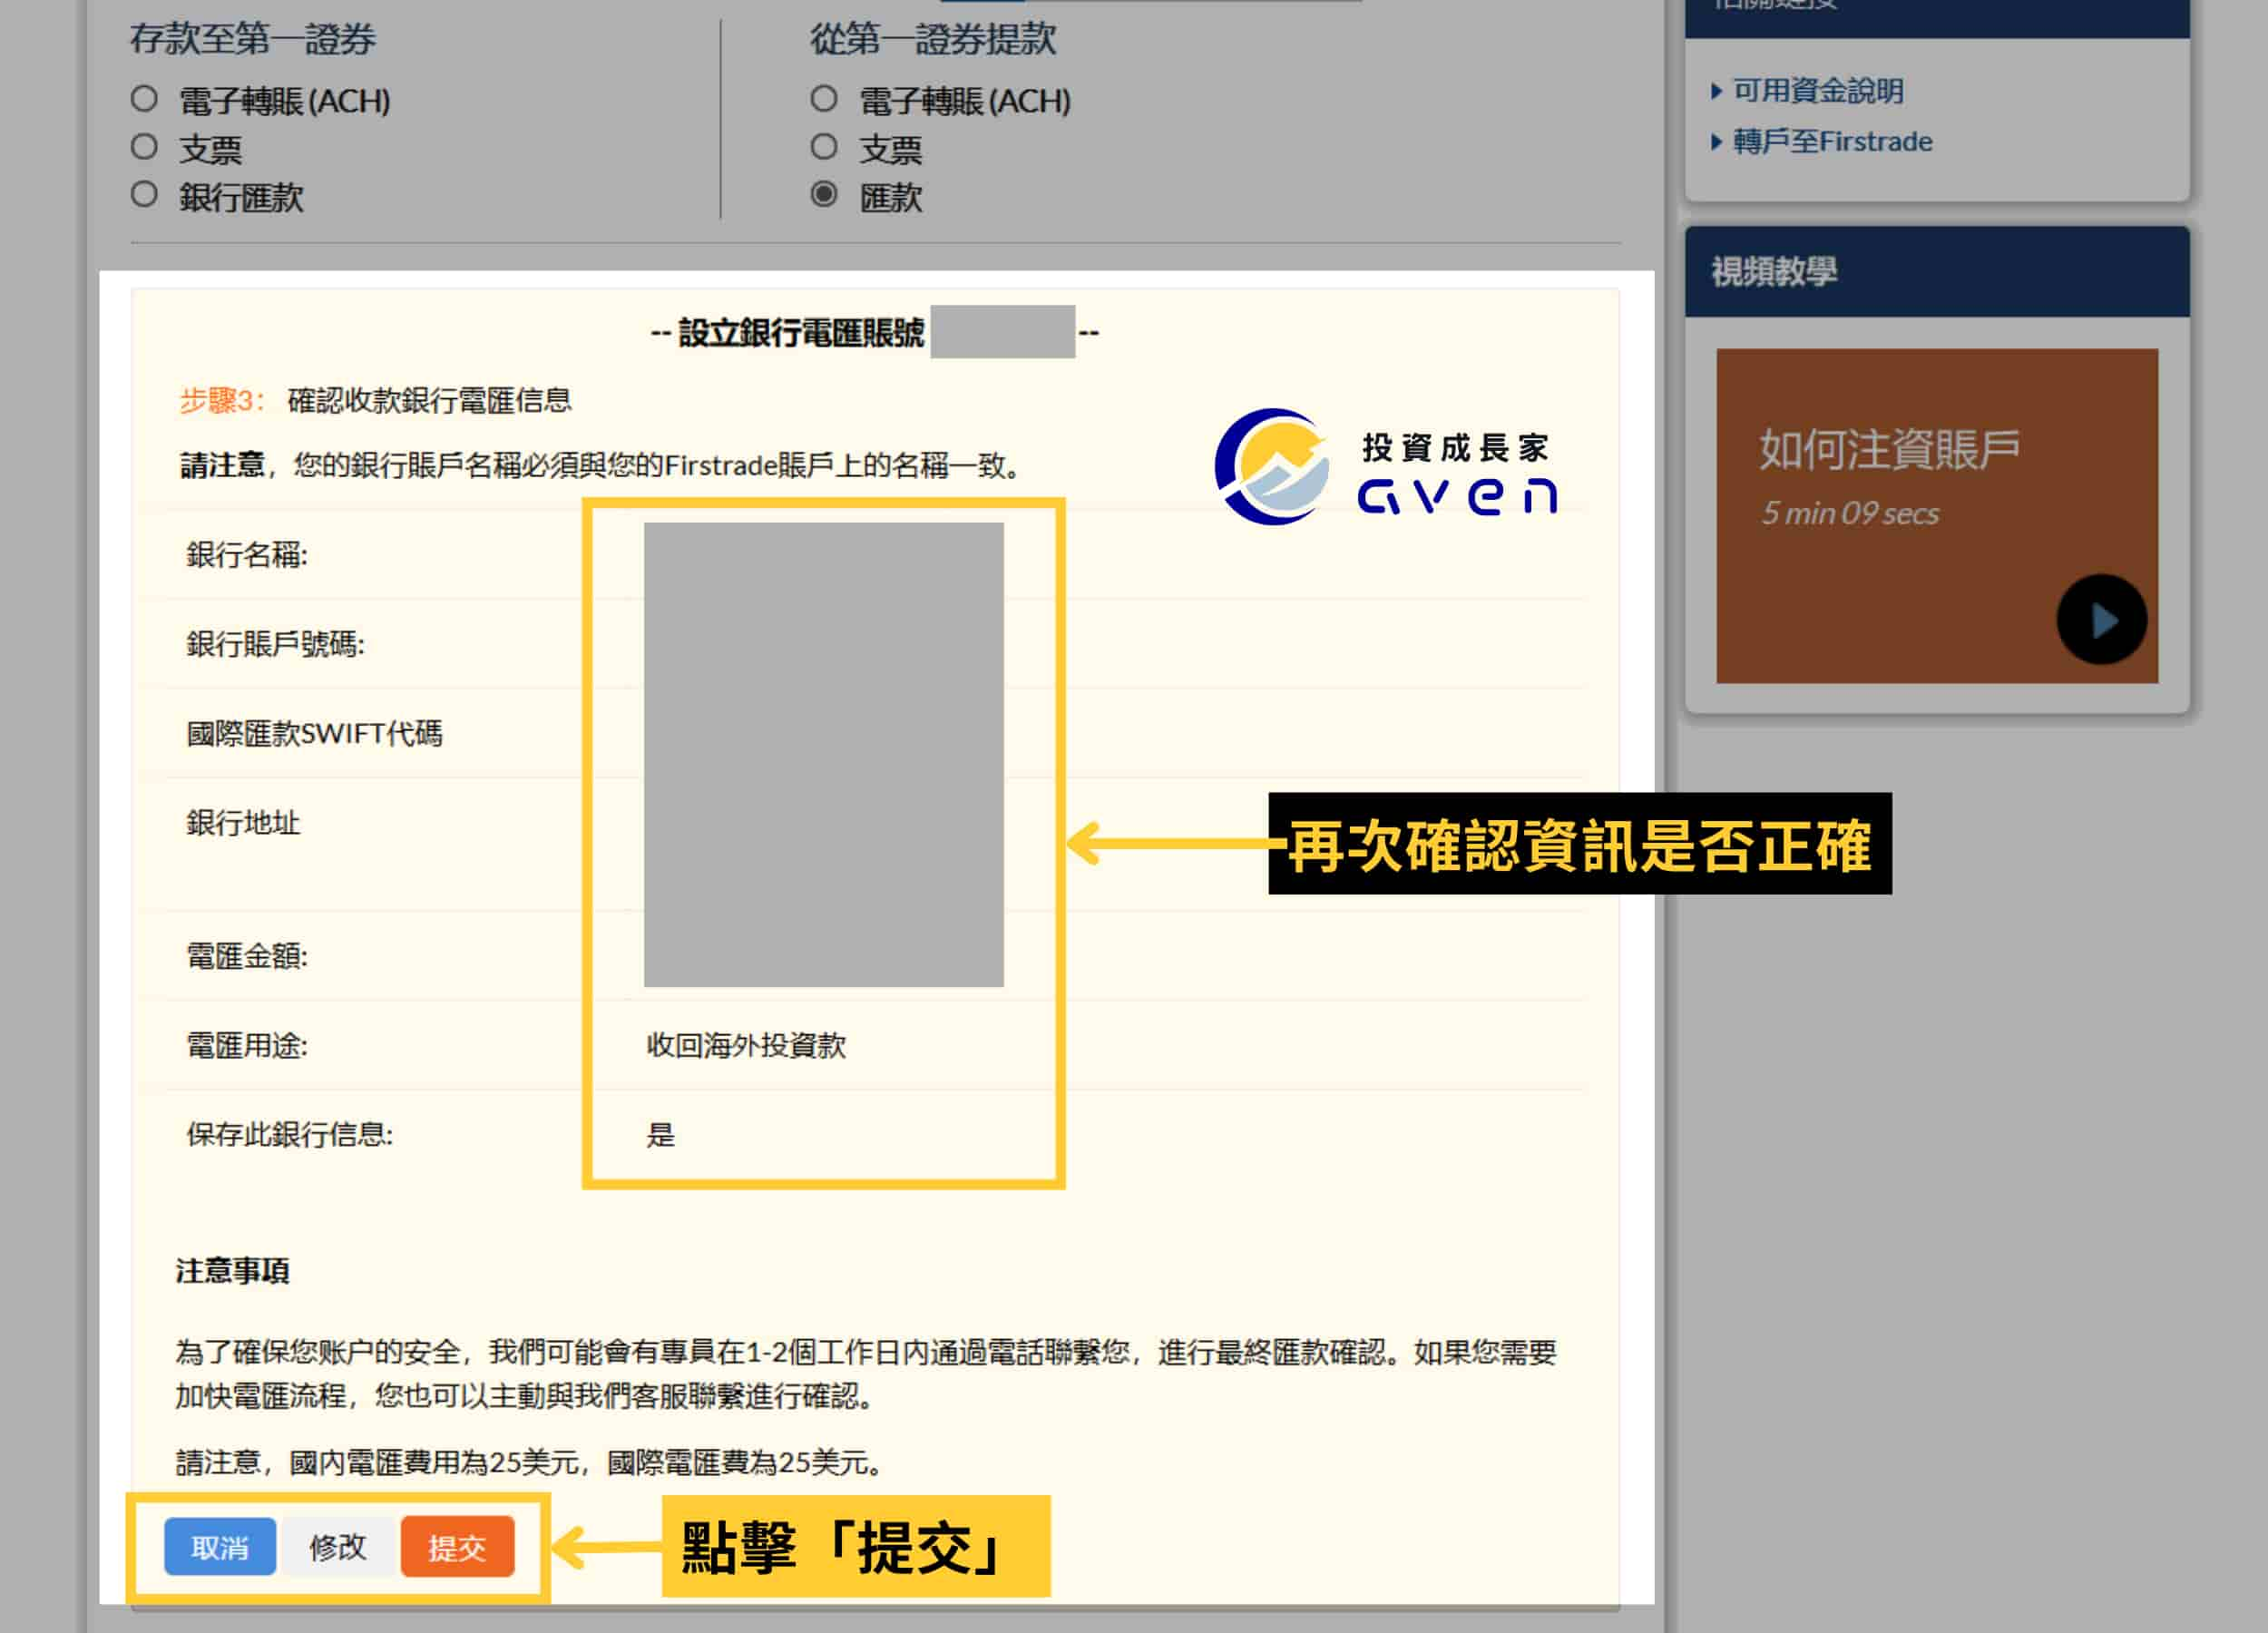Select deposit 銀行匯款 radio button
The width and height of the screenshot is (2268, 1633).
(144, 194)
